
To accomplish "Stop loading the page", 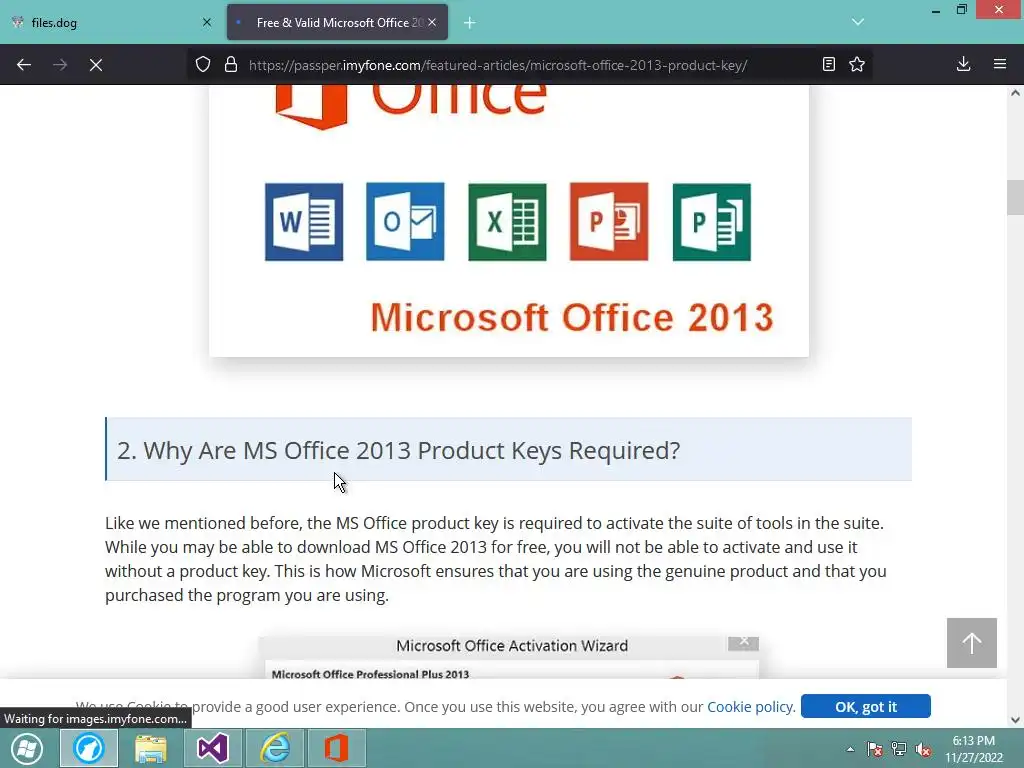I will tap(95, 65).
